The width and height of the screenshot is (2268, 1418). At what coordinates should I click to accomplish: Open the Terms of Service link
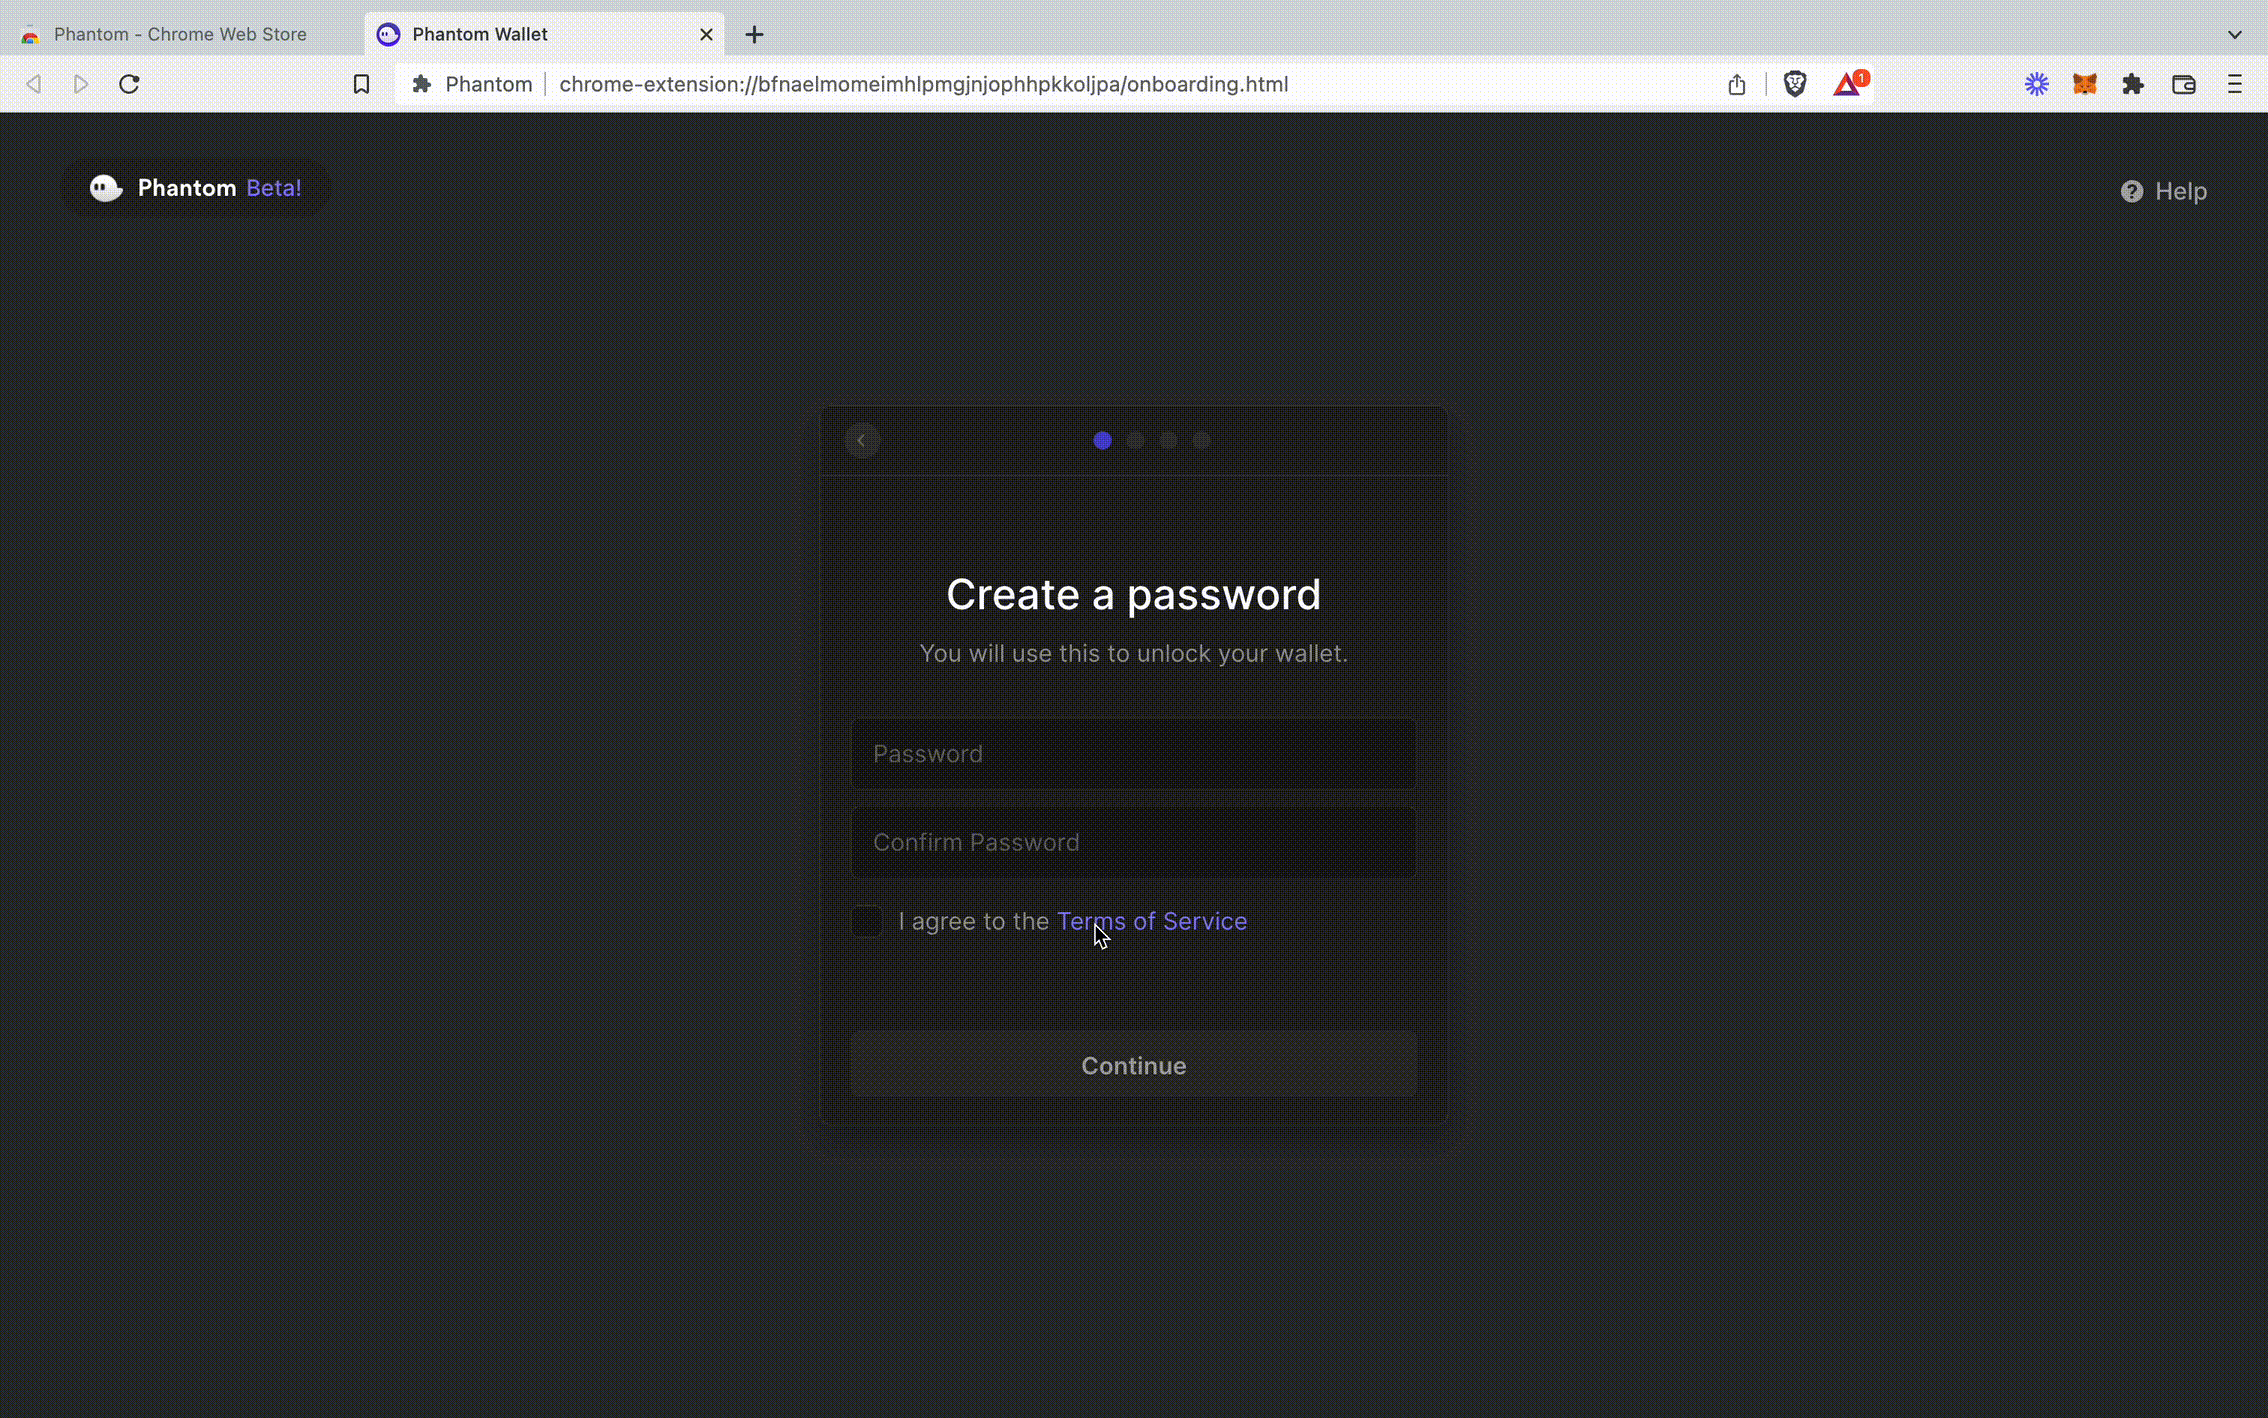tap(1151, 921)
